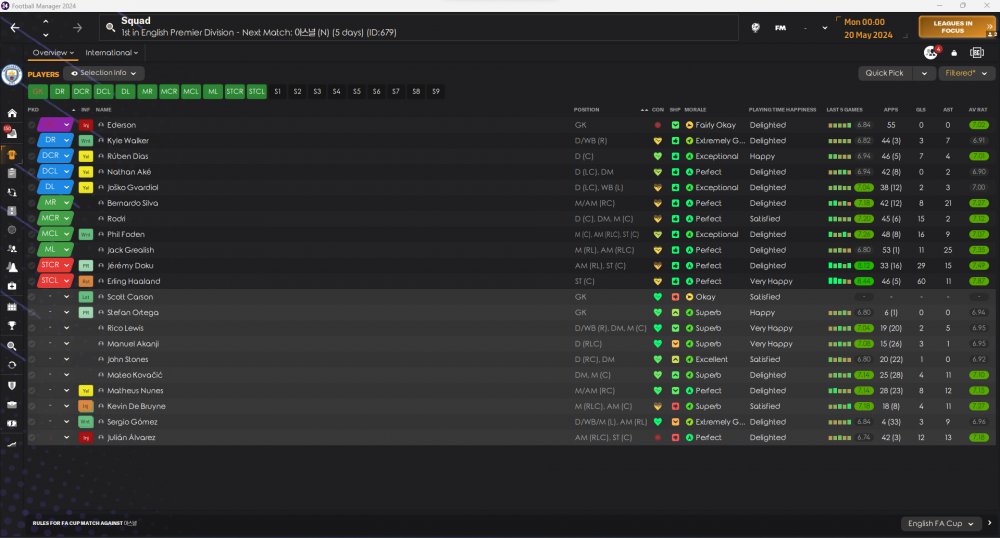Viewport: 1000px width, 538px height.
Task: Select the STCR position filter tab
Action: click(x=235, y=92)
